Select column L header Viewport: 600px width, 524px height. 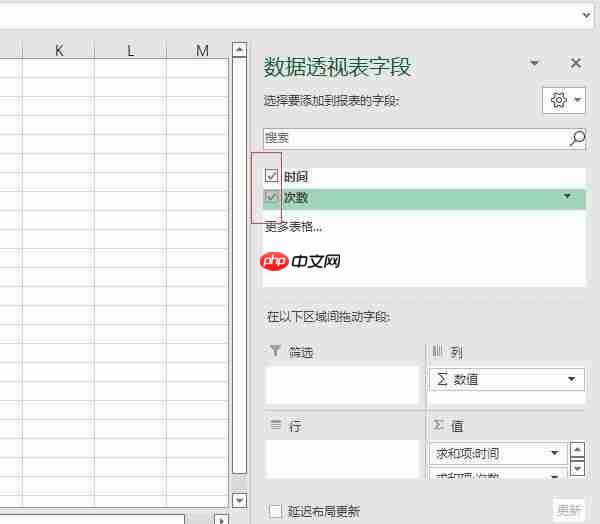pyautogui.click(x=130, y=50)
